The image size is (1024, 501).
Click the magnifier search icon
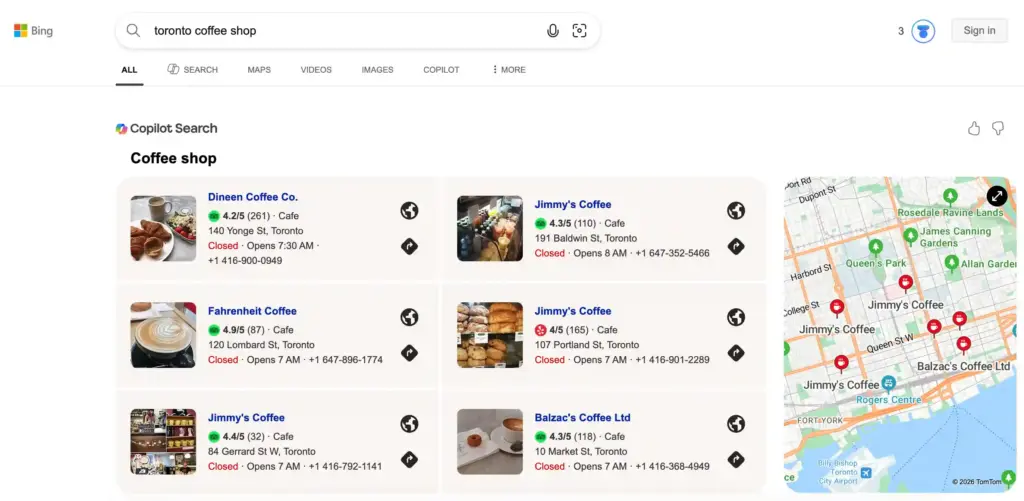coord(133,31)
